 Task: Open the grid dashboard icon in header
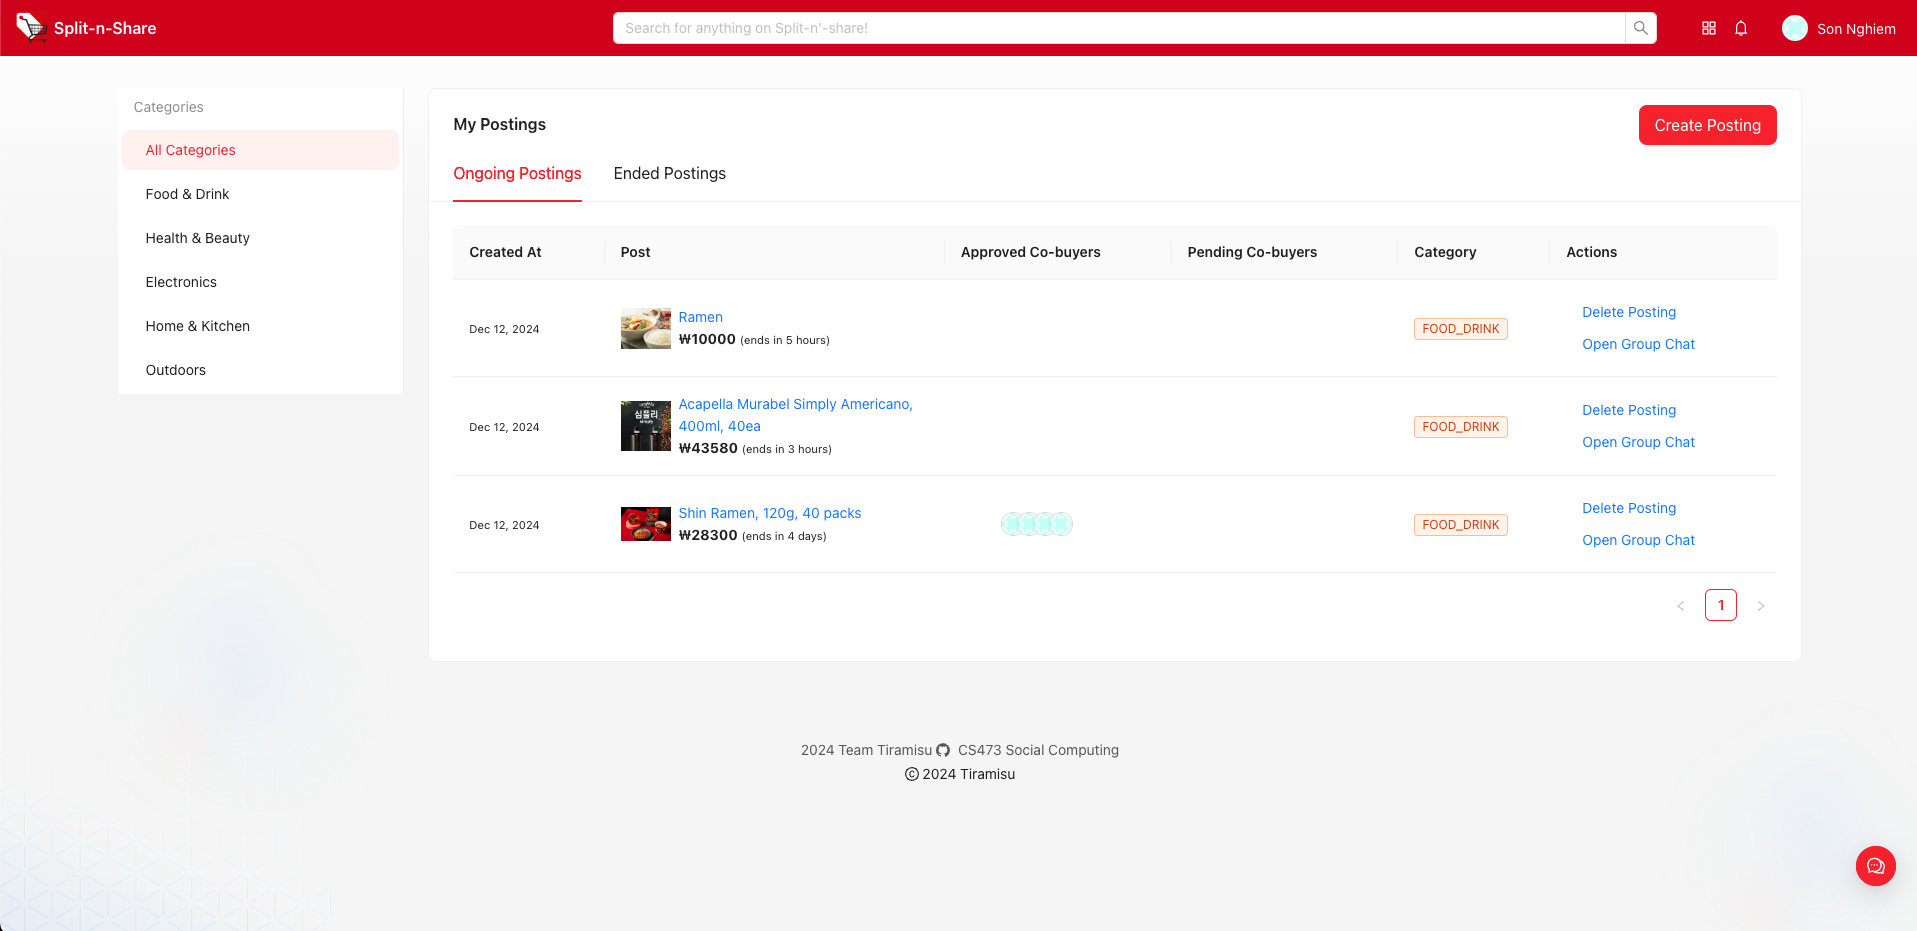(x=1709, y=28)
